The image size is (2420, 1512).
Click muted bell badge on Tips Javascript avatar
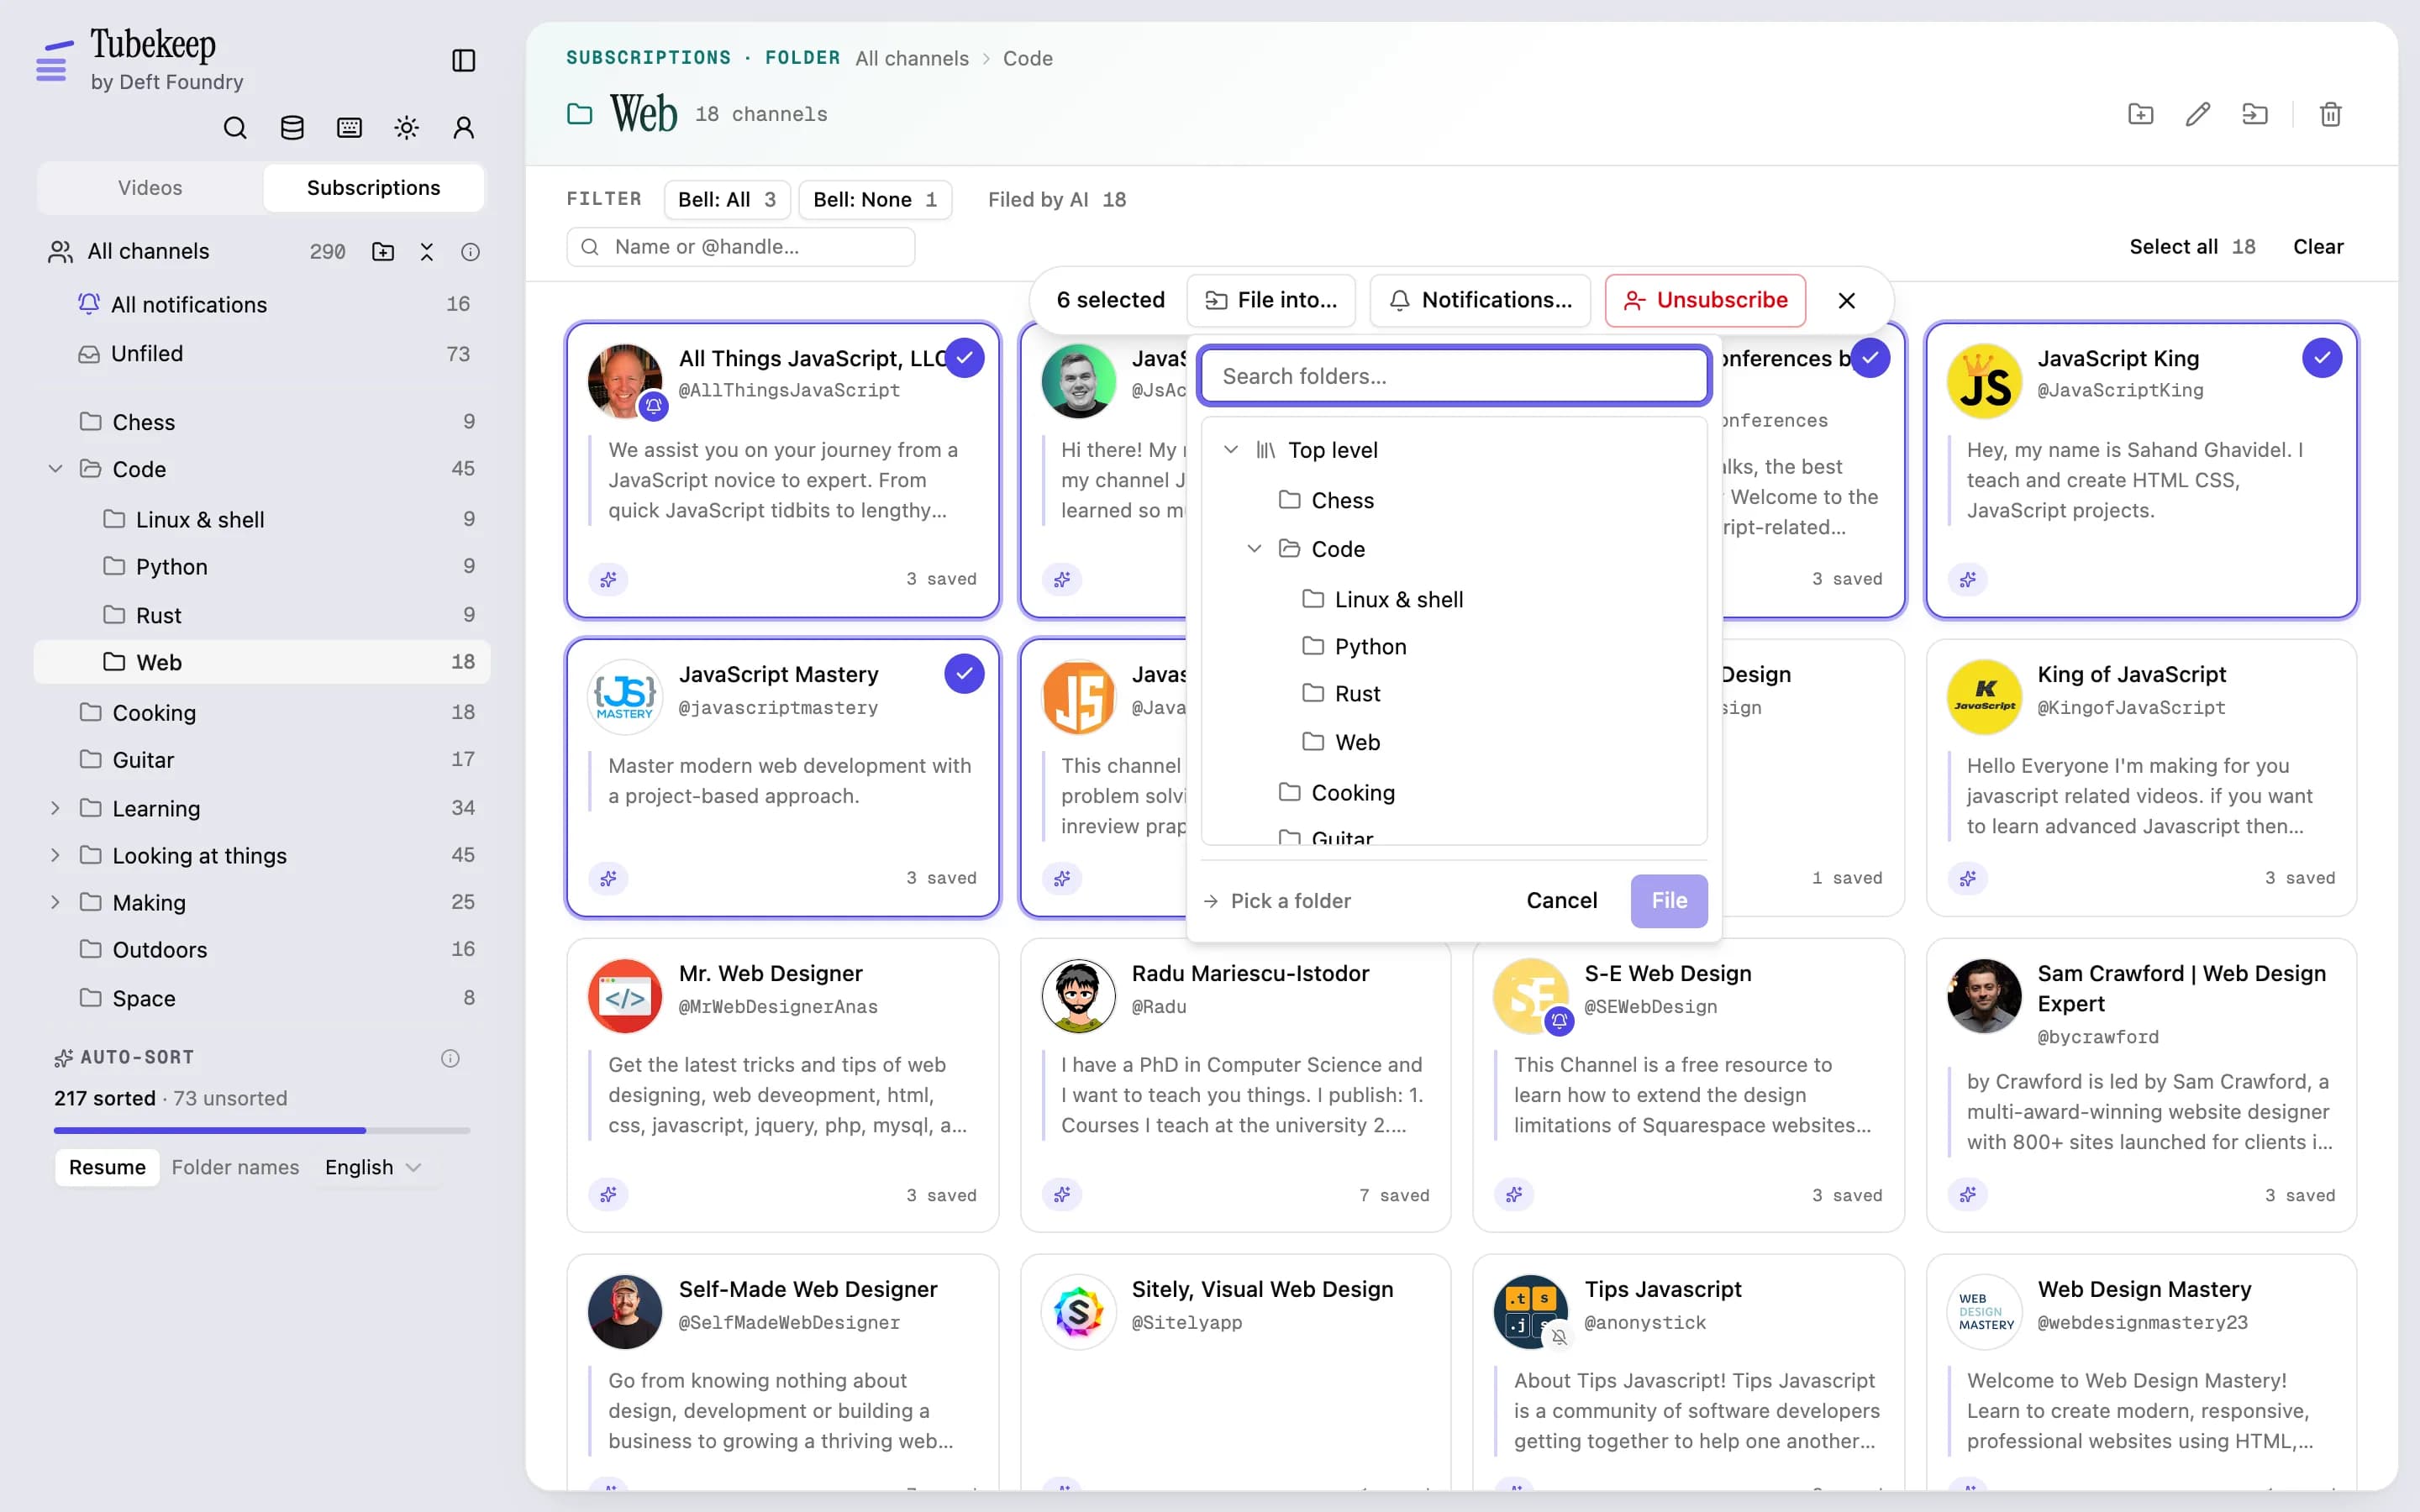tap(1559, 1337)
